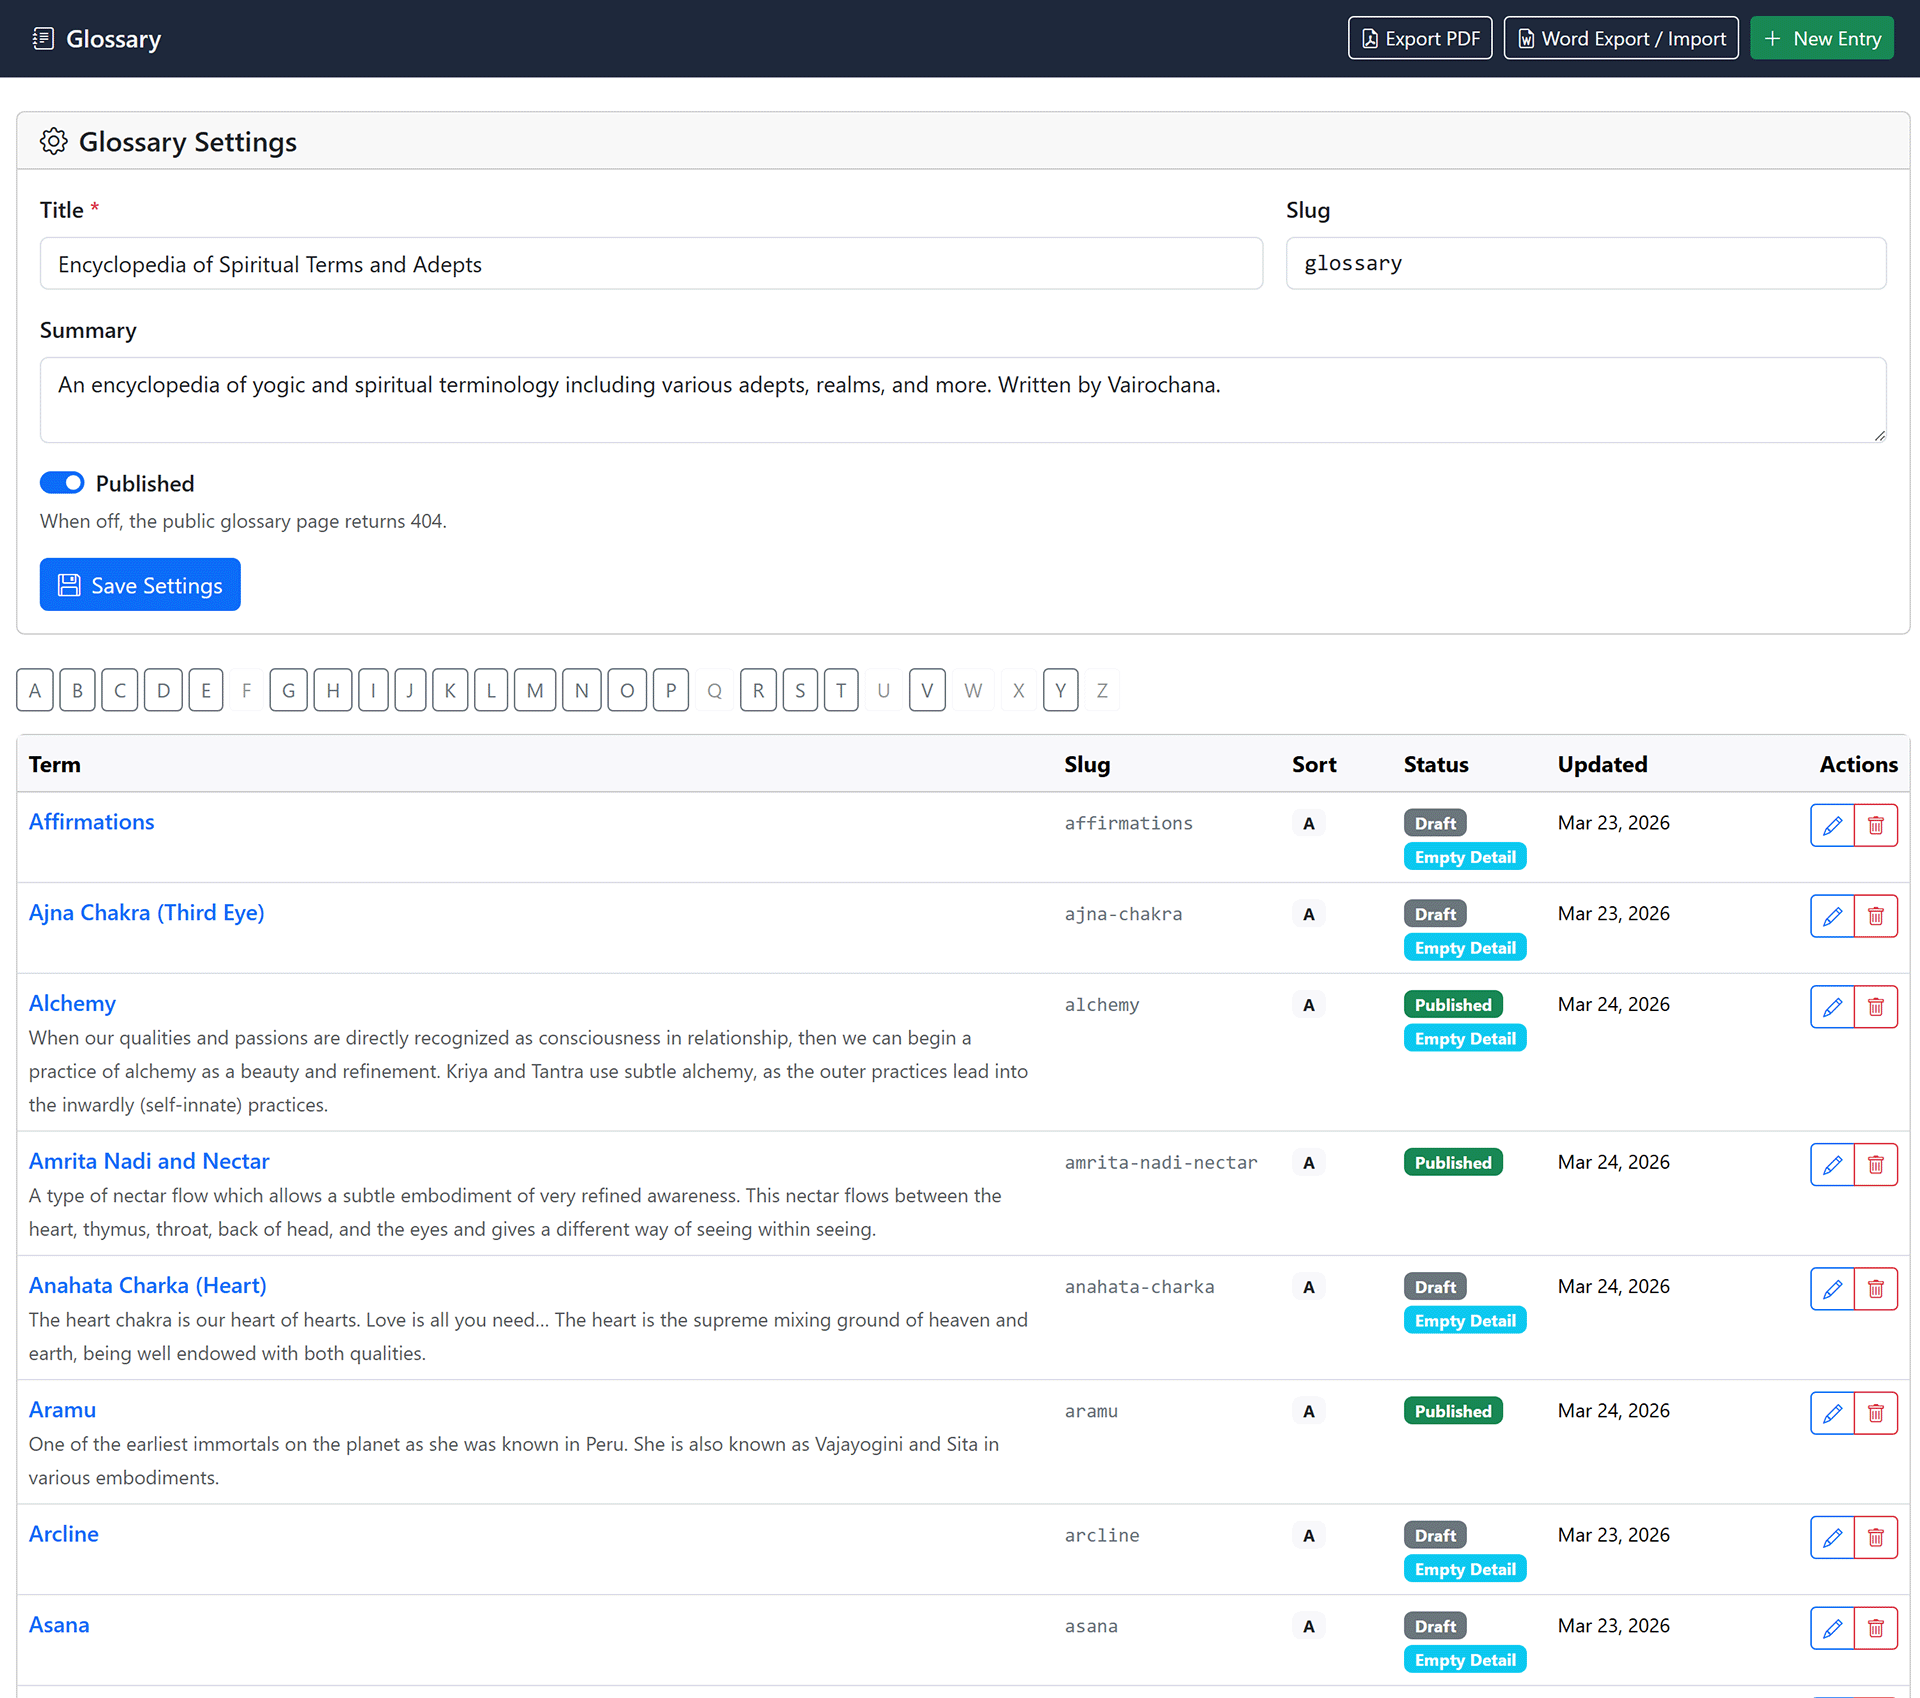The width and height of the screenshot is (1920, 1698).
Task: Click Save Settings button
Action: [140, 585]
